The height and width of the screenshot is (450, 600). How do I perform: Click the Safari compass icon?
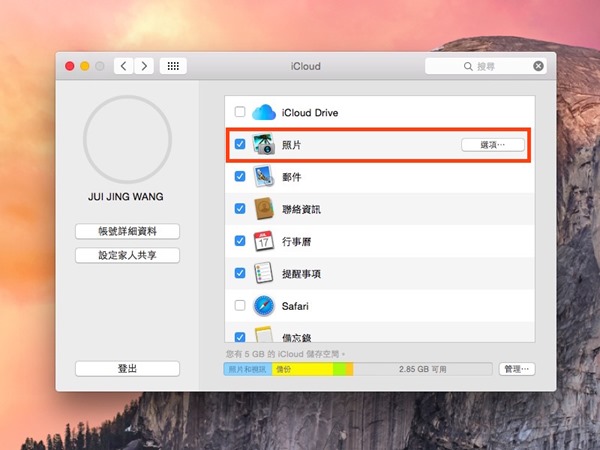click(264, 306)
